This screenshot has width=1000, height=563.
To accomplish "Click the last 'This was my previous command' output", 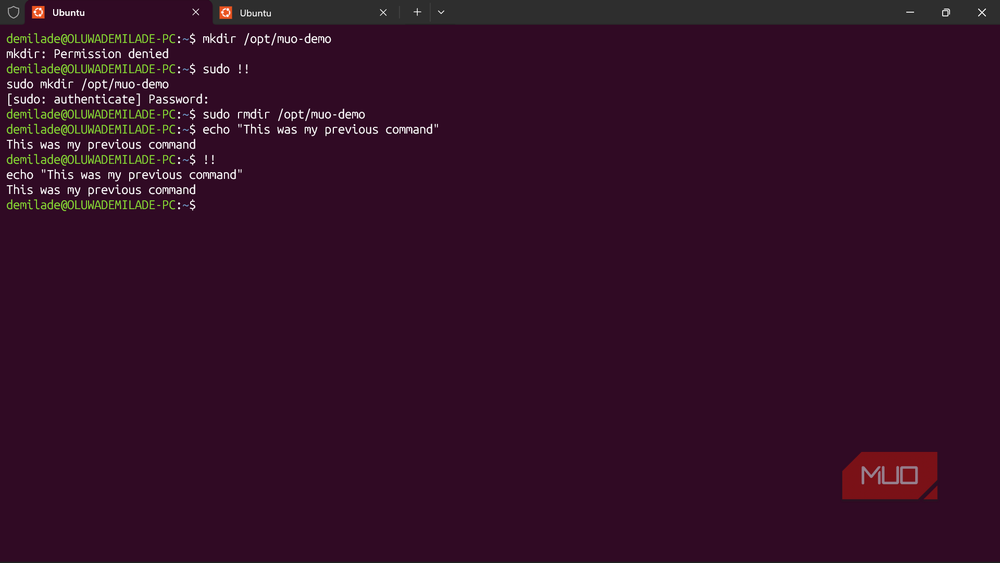I will click(x=101, y=190).
